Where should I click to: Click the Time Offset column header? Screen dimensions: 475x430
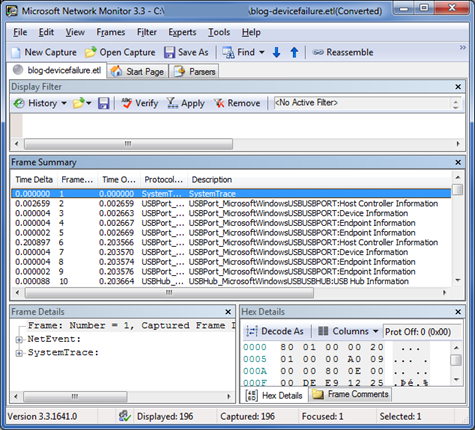point(119,180)
